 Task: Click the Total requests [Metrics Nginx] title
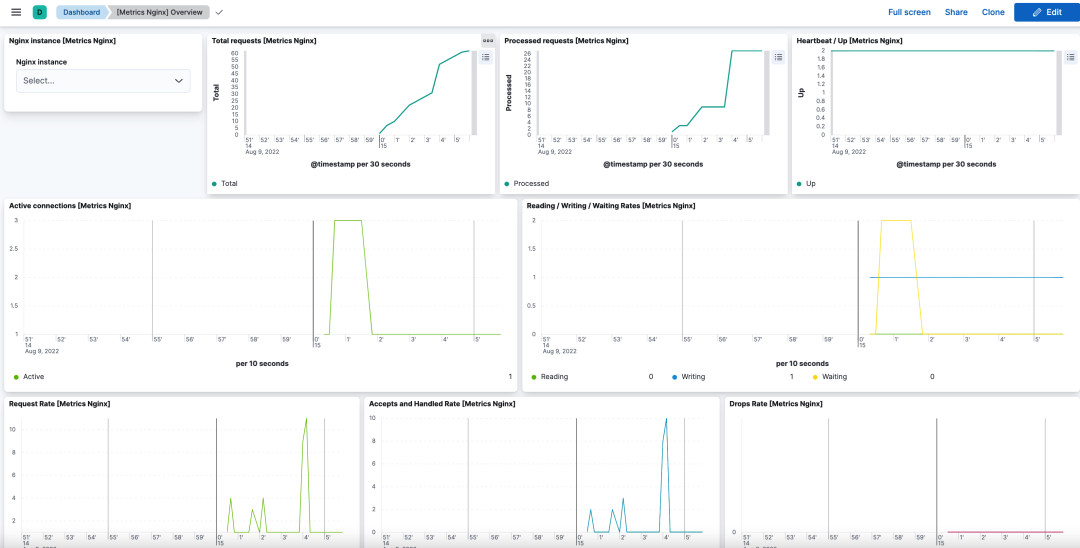(264, 41)
